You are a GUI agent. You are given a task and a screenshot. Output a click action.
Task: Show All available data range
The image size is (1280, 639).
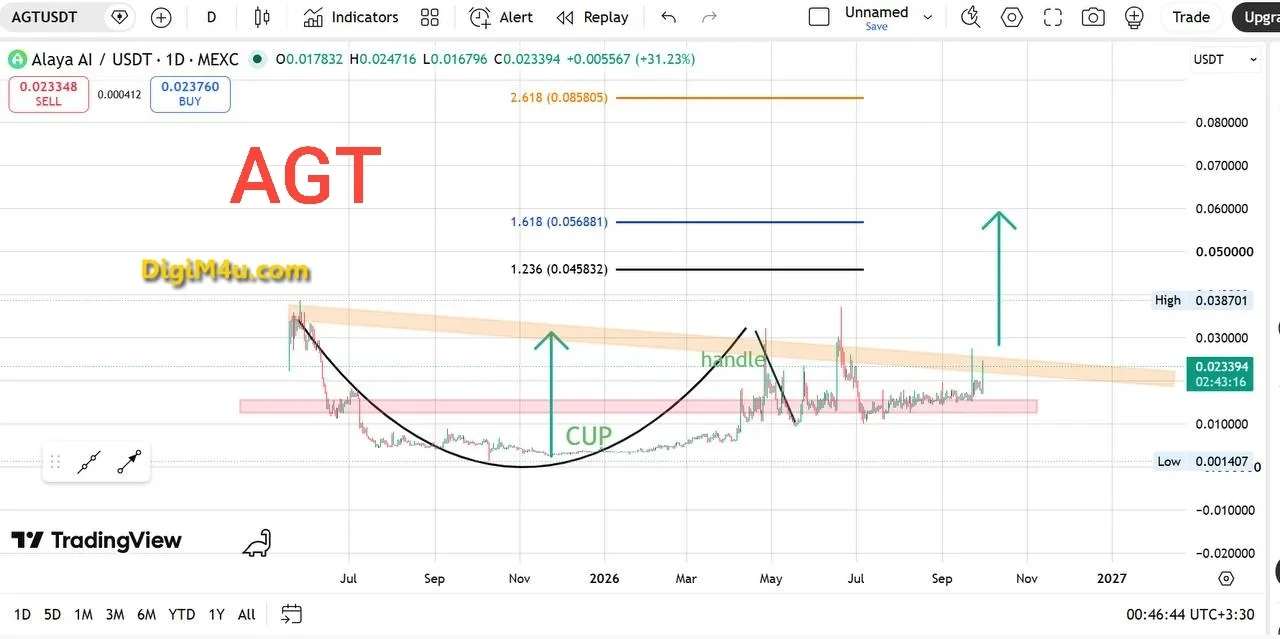[247, 614]
